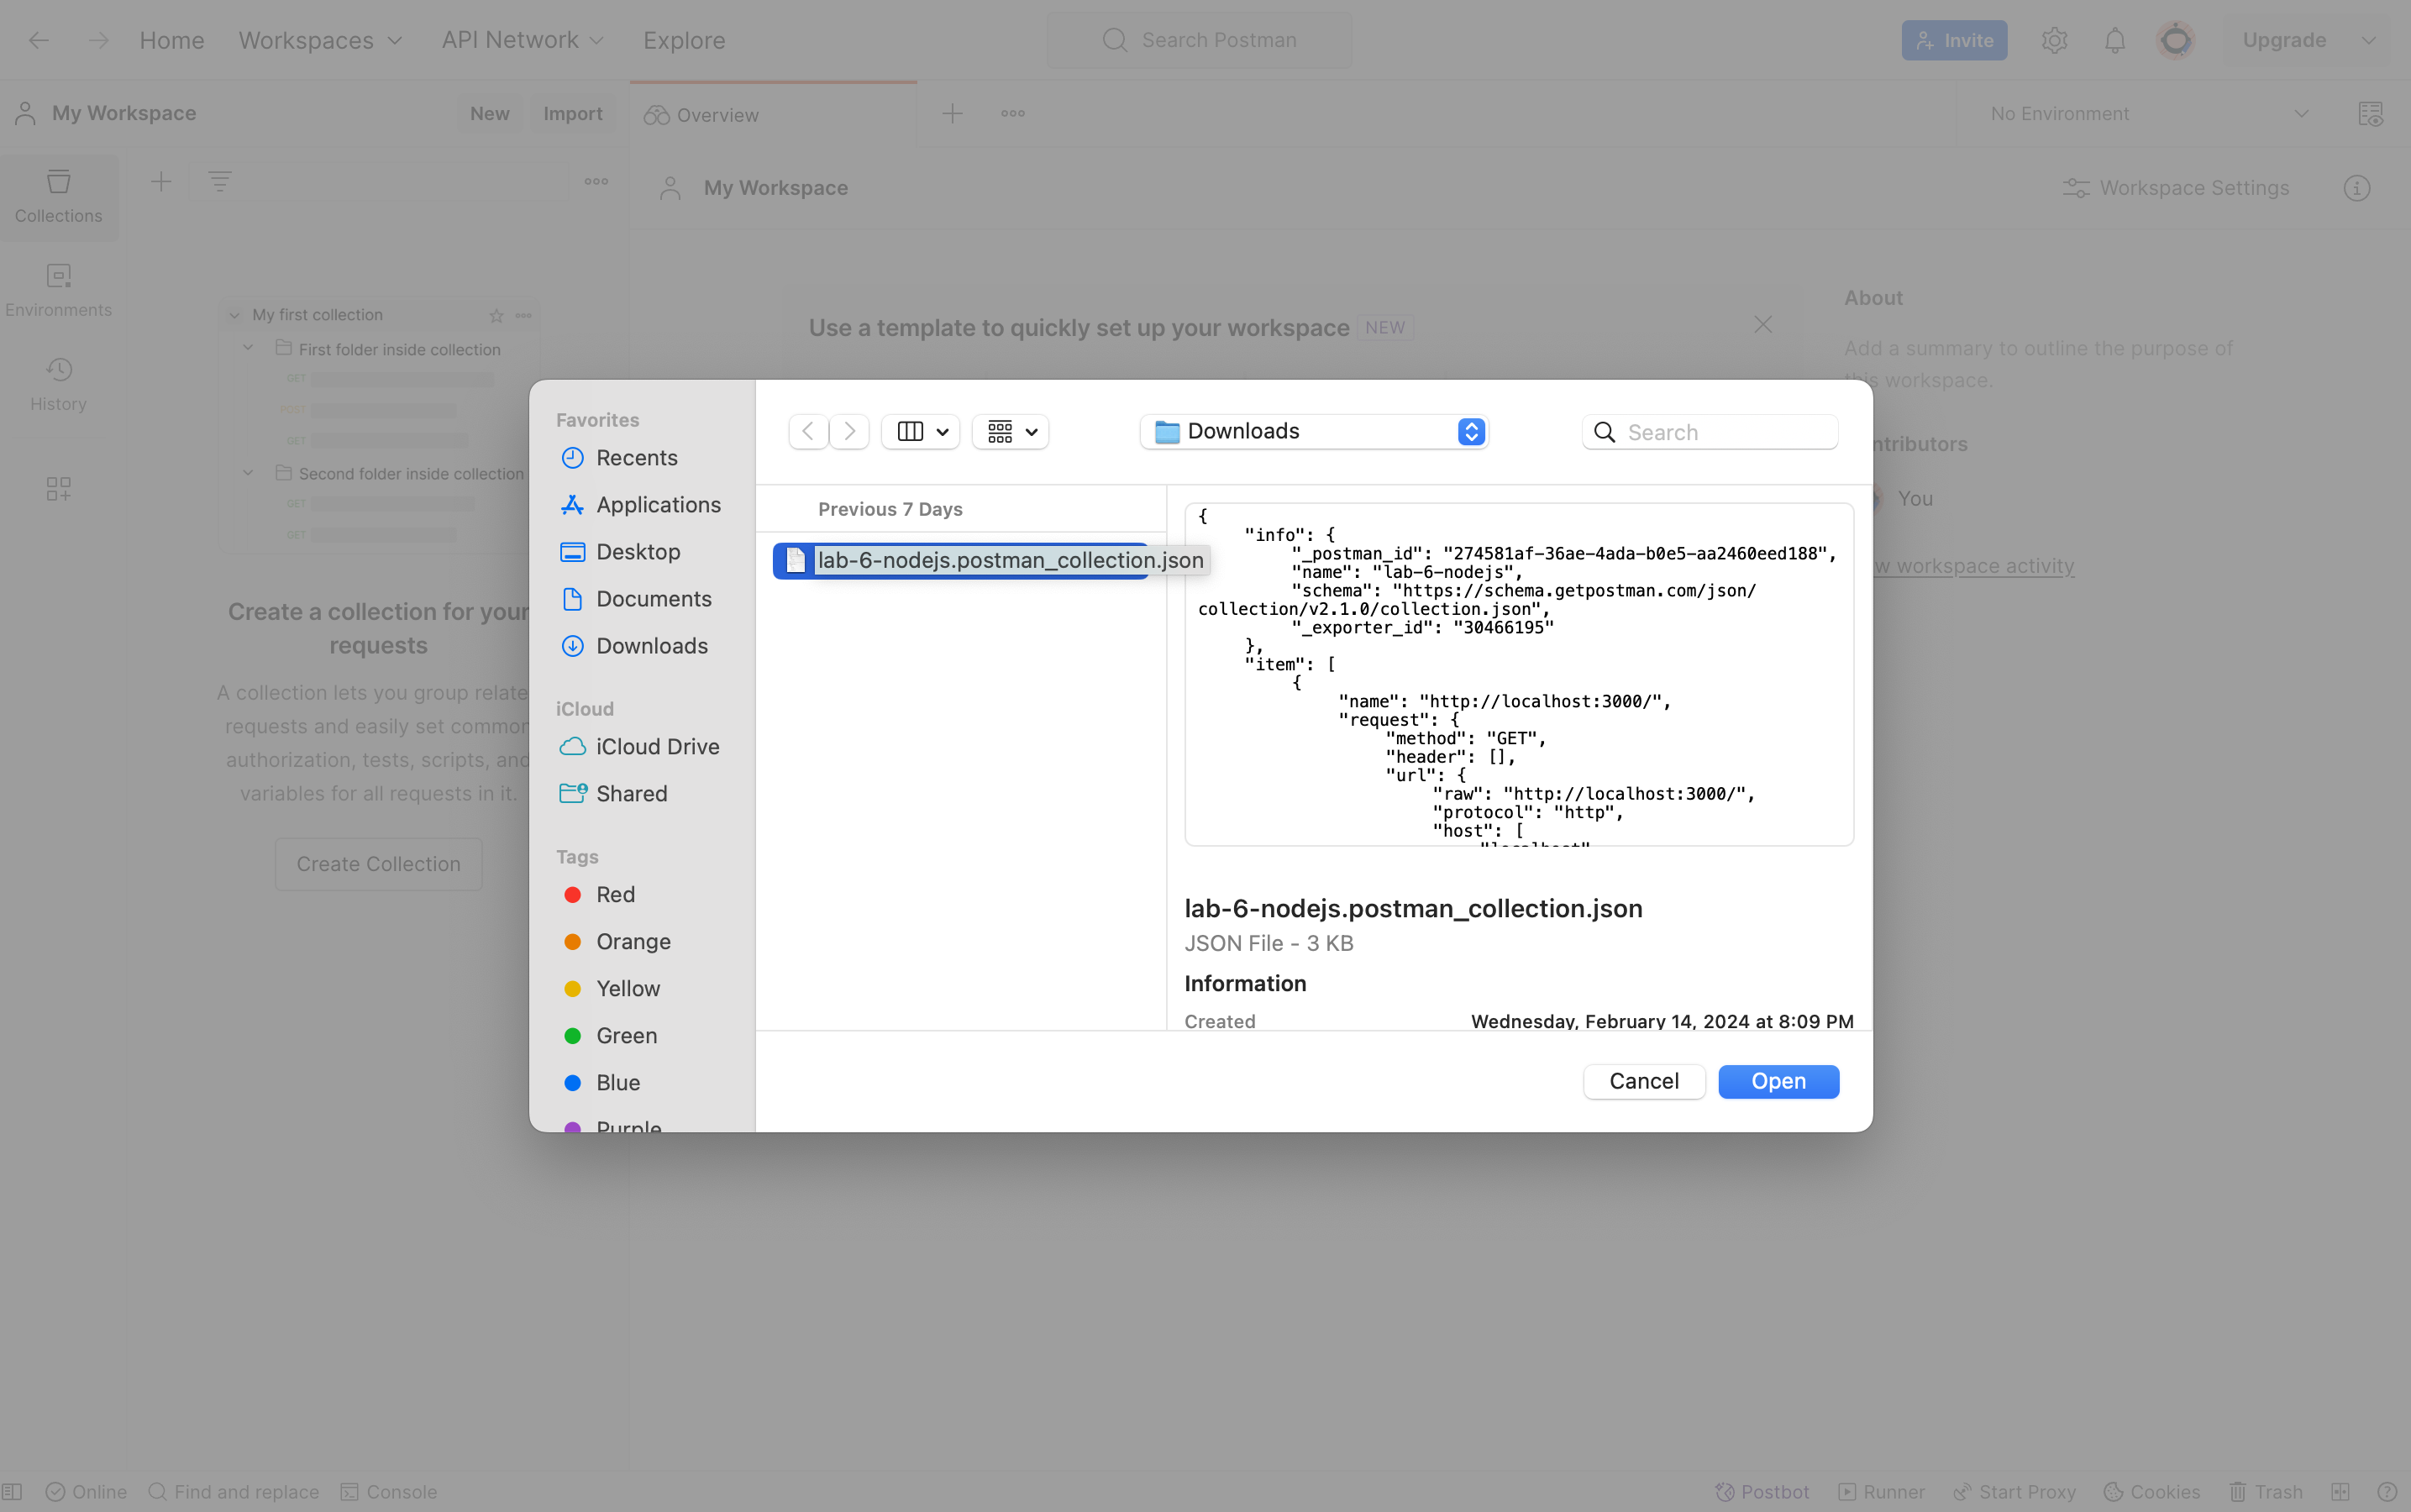
Task: Open the No Environment dropdown
Action: pyautogui.click(x=2150, y=113)
